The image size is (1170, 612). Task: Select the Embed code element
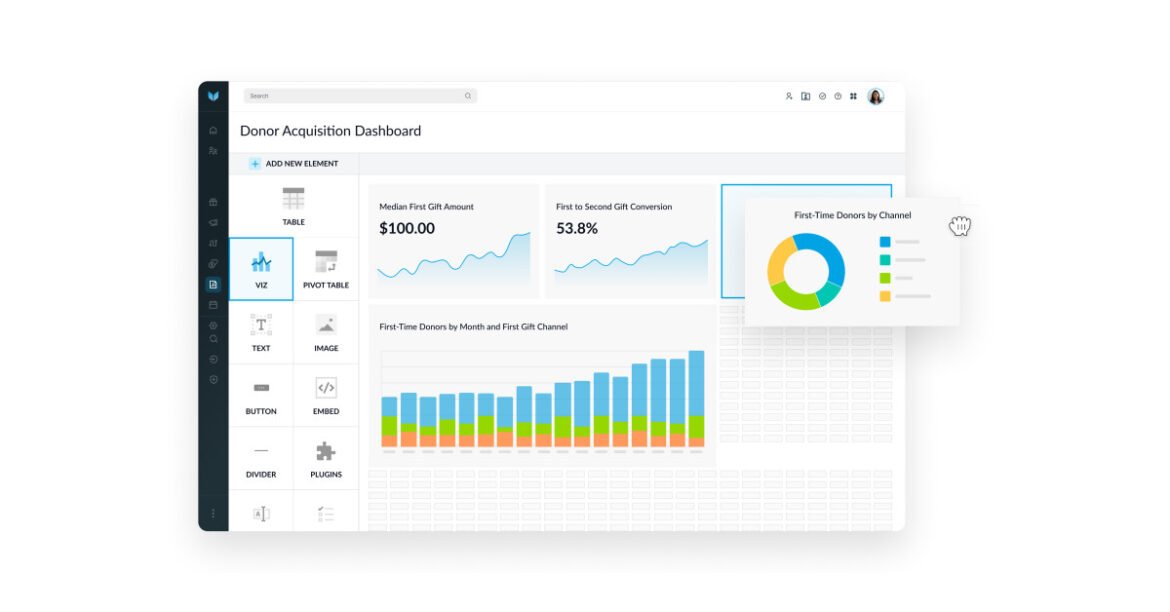point(326,394)
